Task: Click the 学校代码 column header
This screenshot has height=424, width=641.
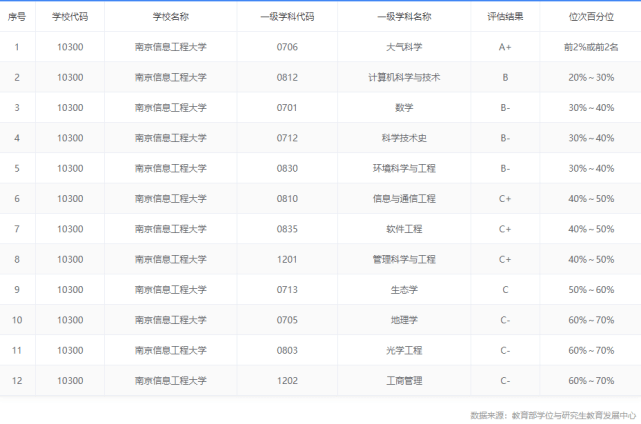Action: (x=70, y=17)
